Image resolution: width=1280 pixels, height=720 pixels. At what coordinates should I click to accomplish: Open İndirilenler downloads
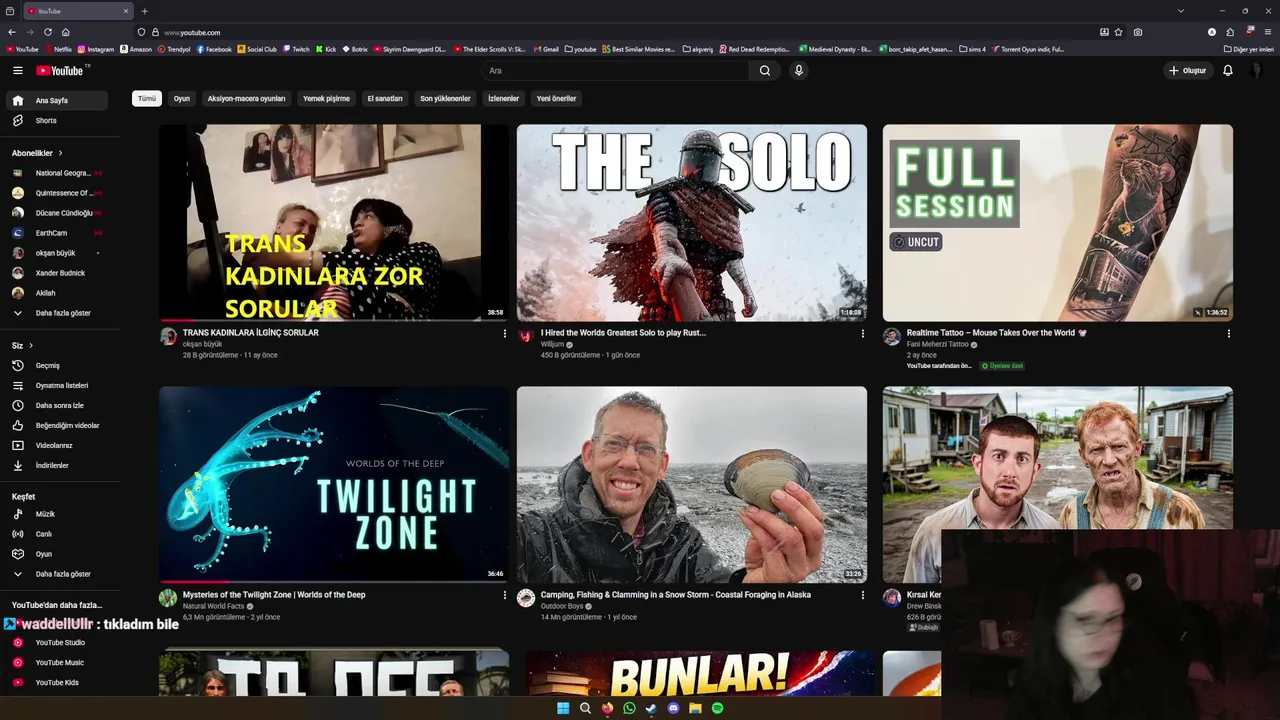click(56, 465)
